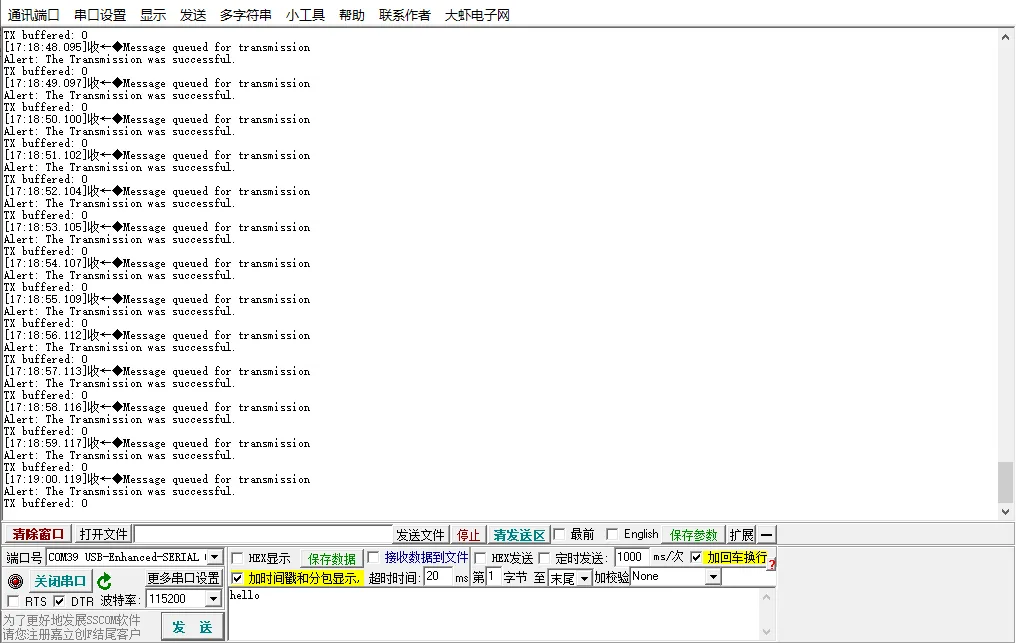Click the scroll up arrow of receive log

[x=1006, y=36]
